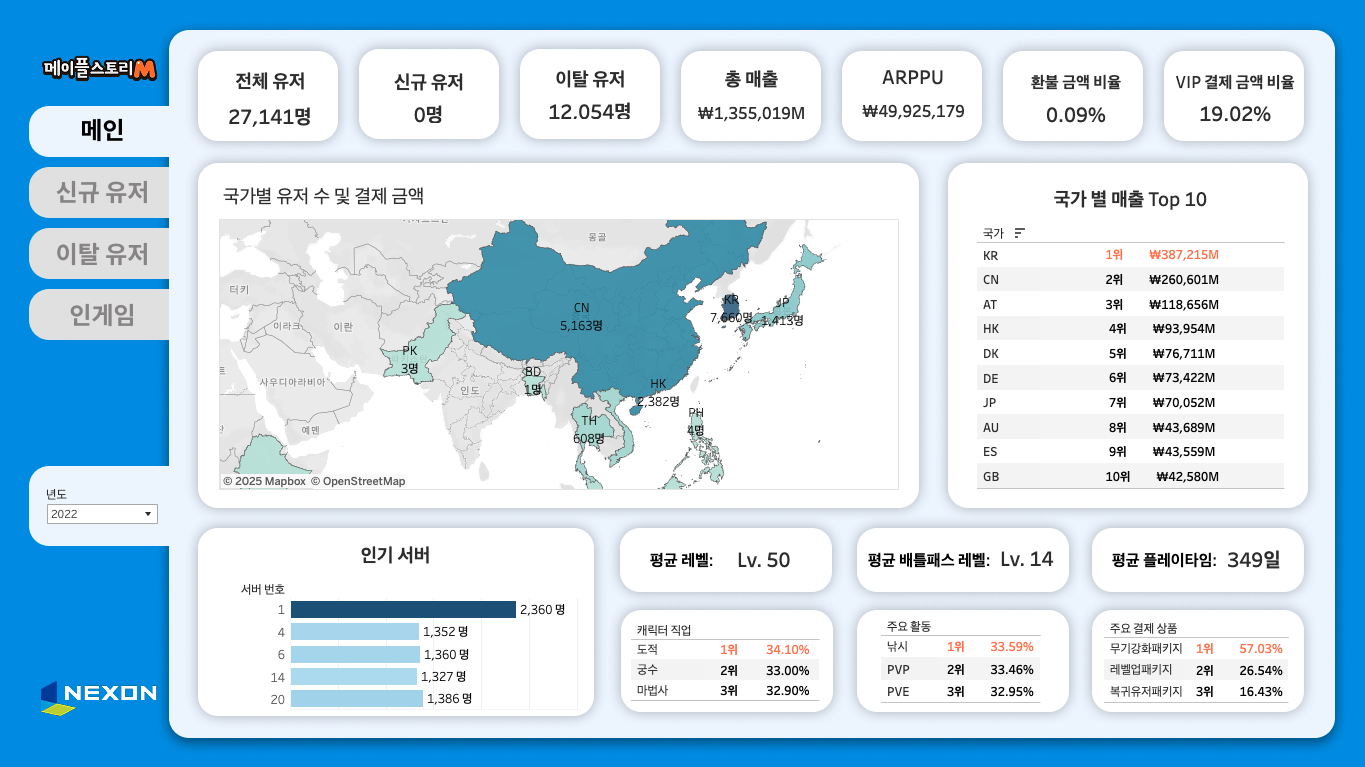
Task: Switch to the 신규 유저 tab
Action: (x=100, y=192)
